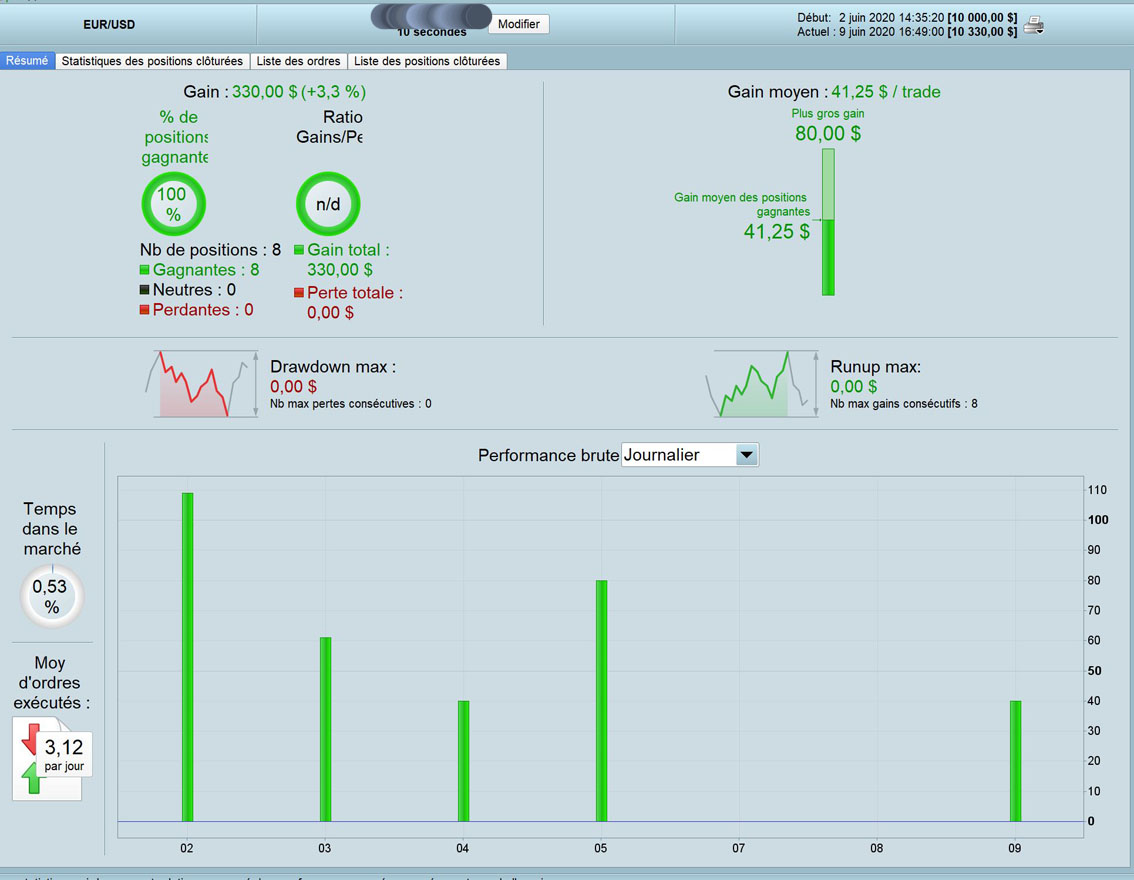Click the bar for day 09
The image size is (1134, 880).
pyautogui.click(x=1015, y=761)
